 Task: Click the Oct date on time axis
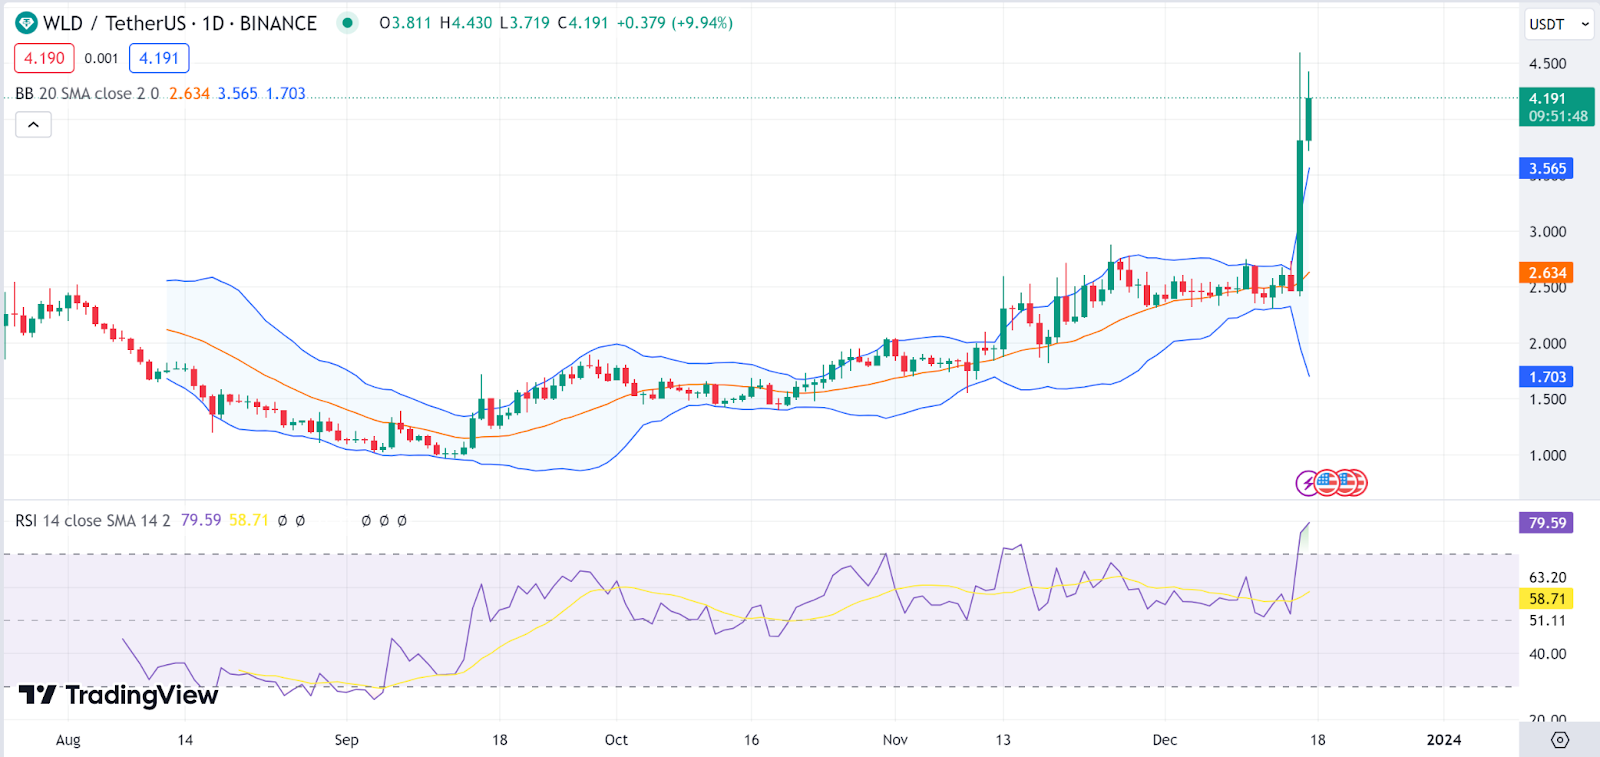tap(616, 740)
